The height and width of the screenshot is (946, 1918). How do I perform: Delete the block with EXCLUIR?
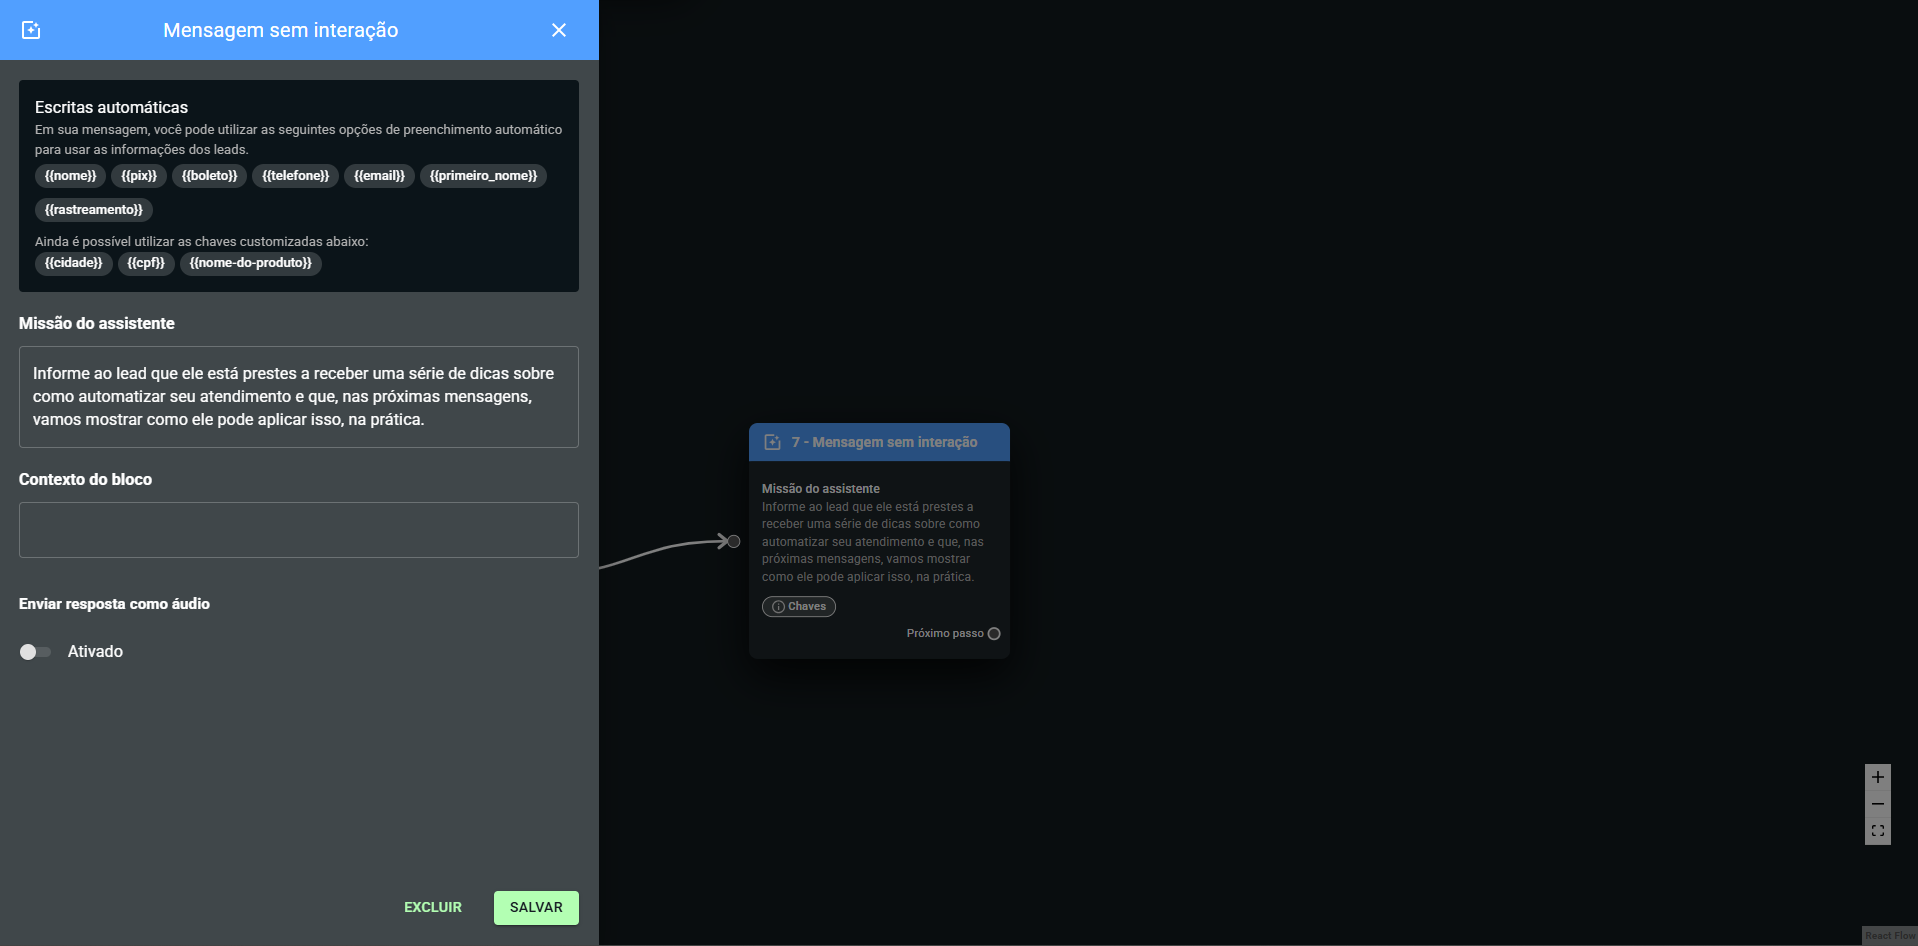click(433, 907)
